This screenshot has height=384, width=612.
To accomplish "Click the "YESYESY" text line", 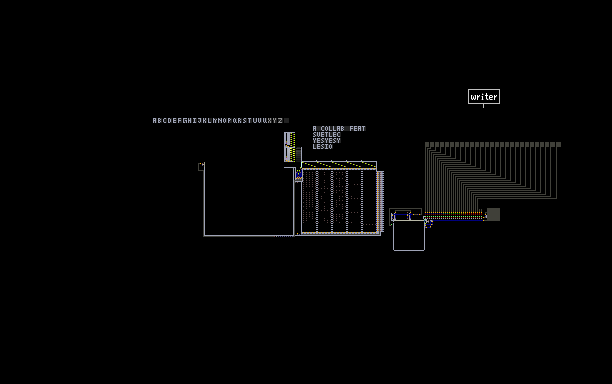I will [x=327, y=140].
